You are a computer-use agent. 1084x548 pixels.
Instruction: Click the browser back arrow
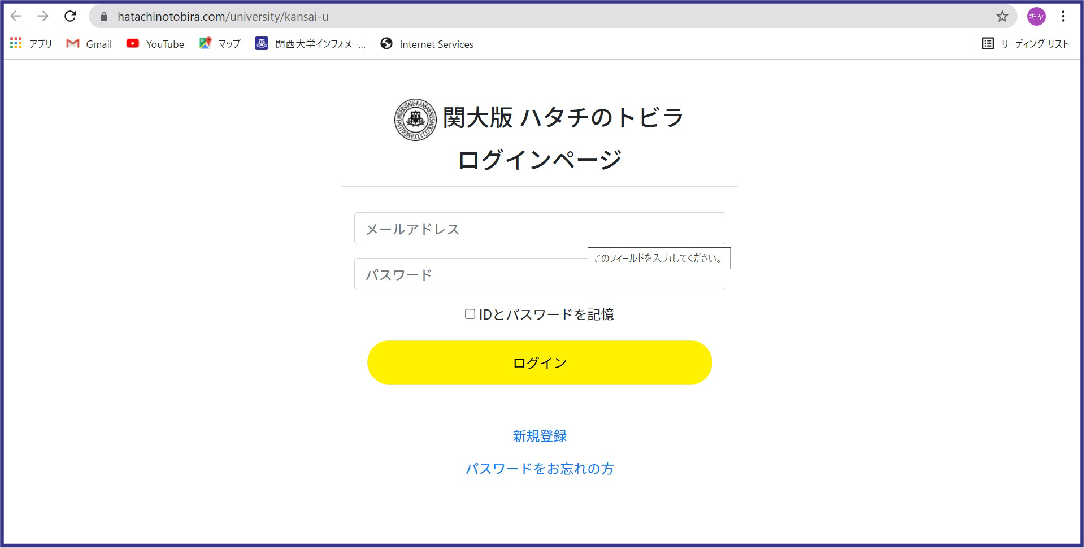tap(16, 17)
